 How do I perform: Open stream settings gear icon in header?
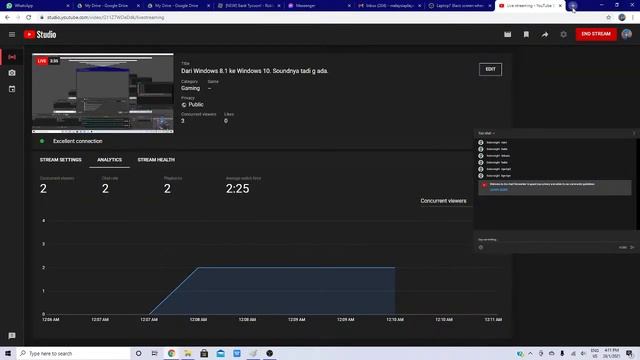[563, 35]
